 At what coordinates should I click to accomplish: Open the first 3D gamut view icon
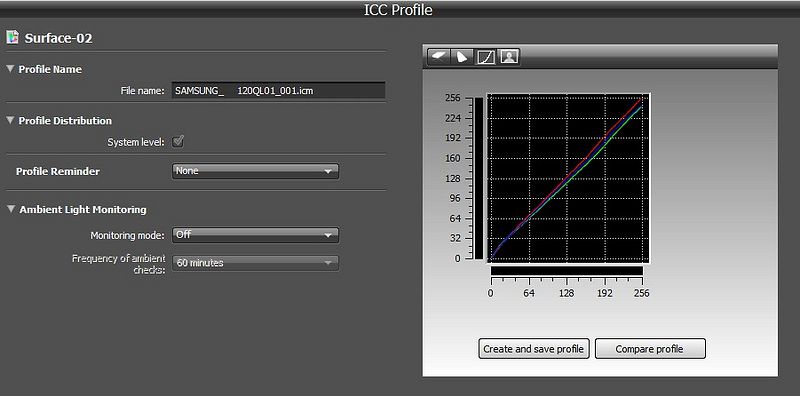click(x=439, y=56)
